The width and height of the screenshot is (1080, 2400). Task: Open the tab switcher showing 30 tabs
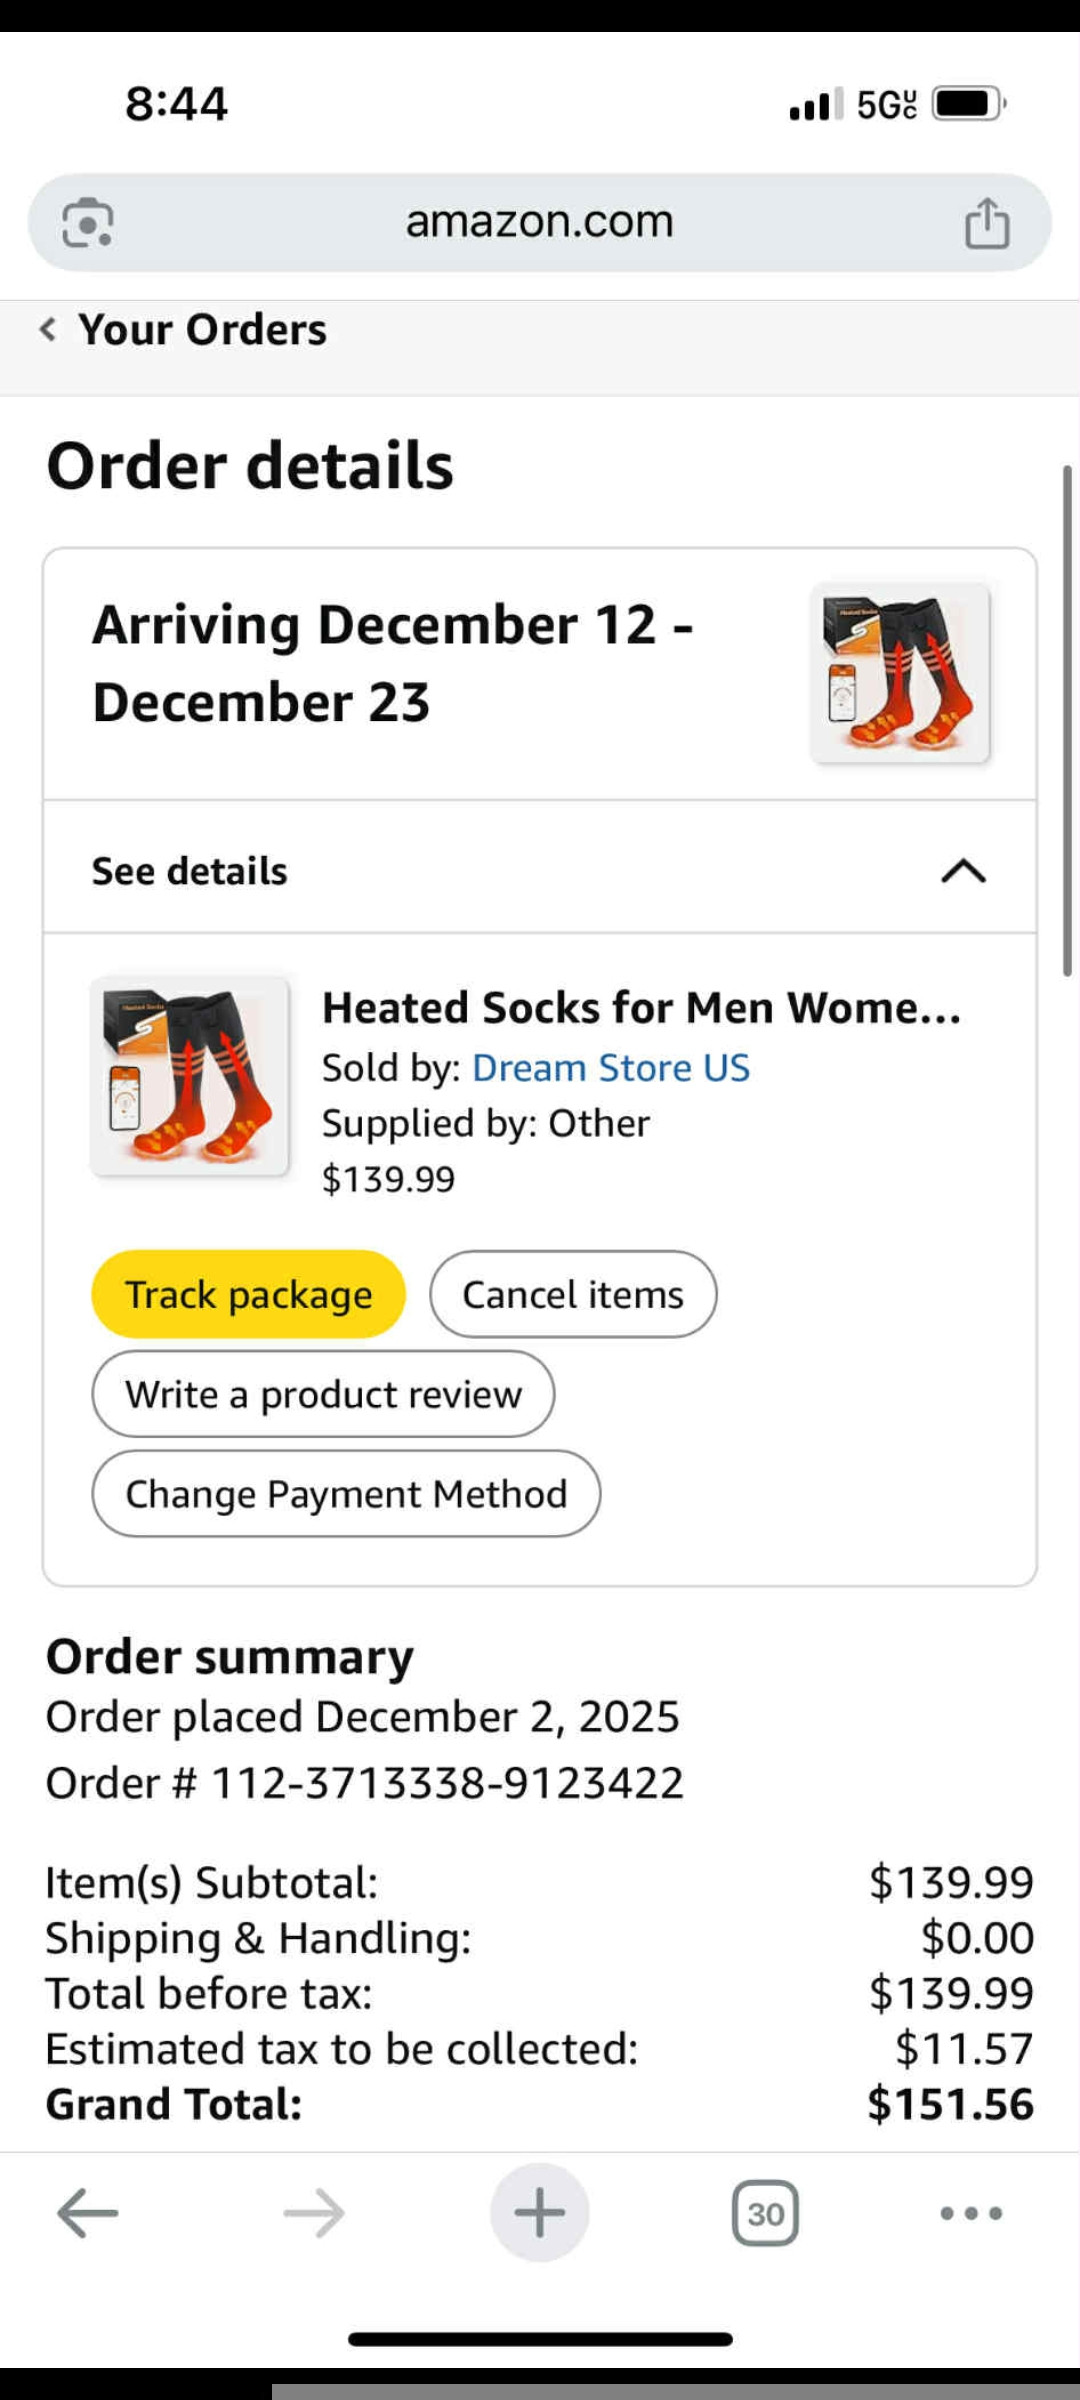(765, 2212)
